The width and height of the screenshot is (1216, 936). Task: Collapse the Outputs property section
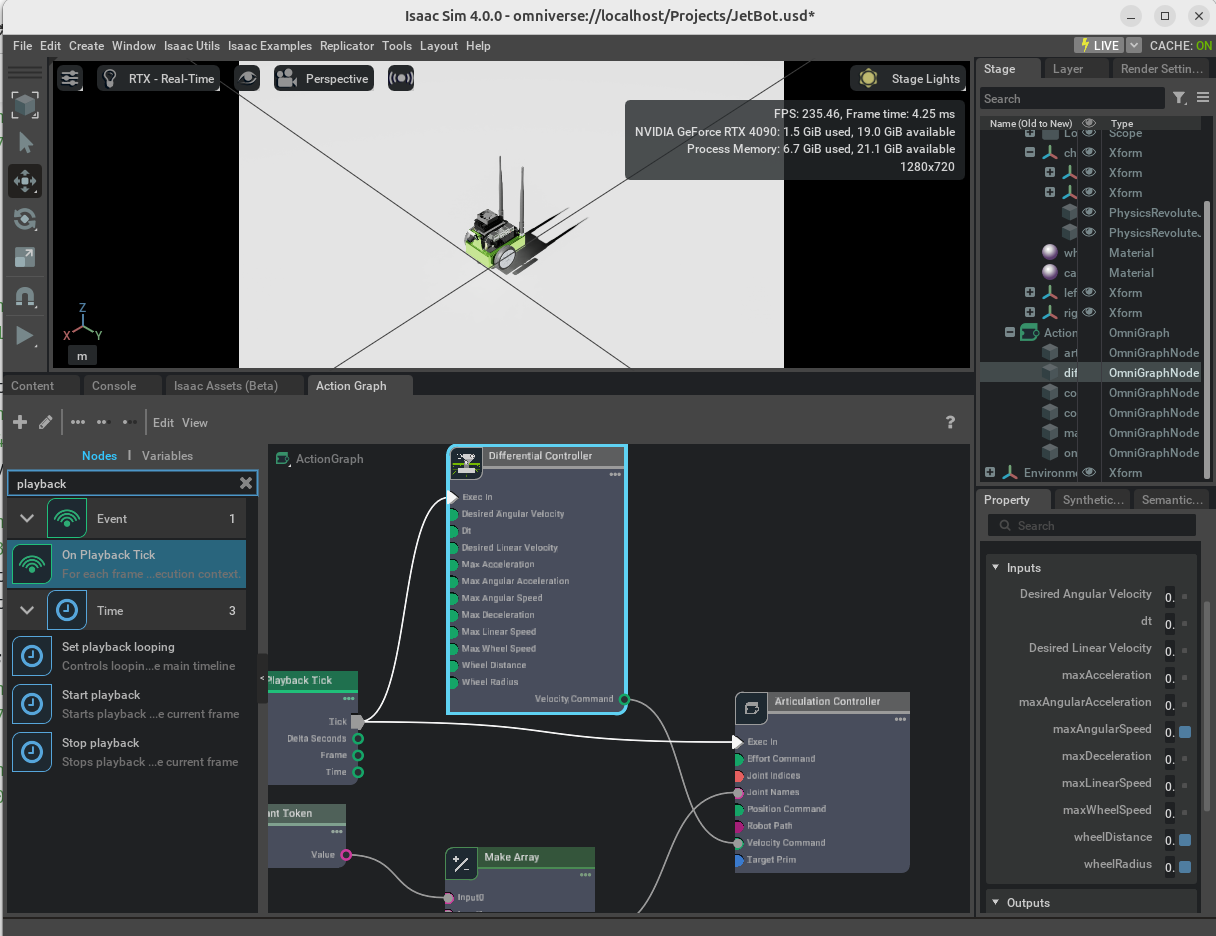(996, 903)
